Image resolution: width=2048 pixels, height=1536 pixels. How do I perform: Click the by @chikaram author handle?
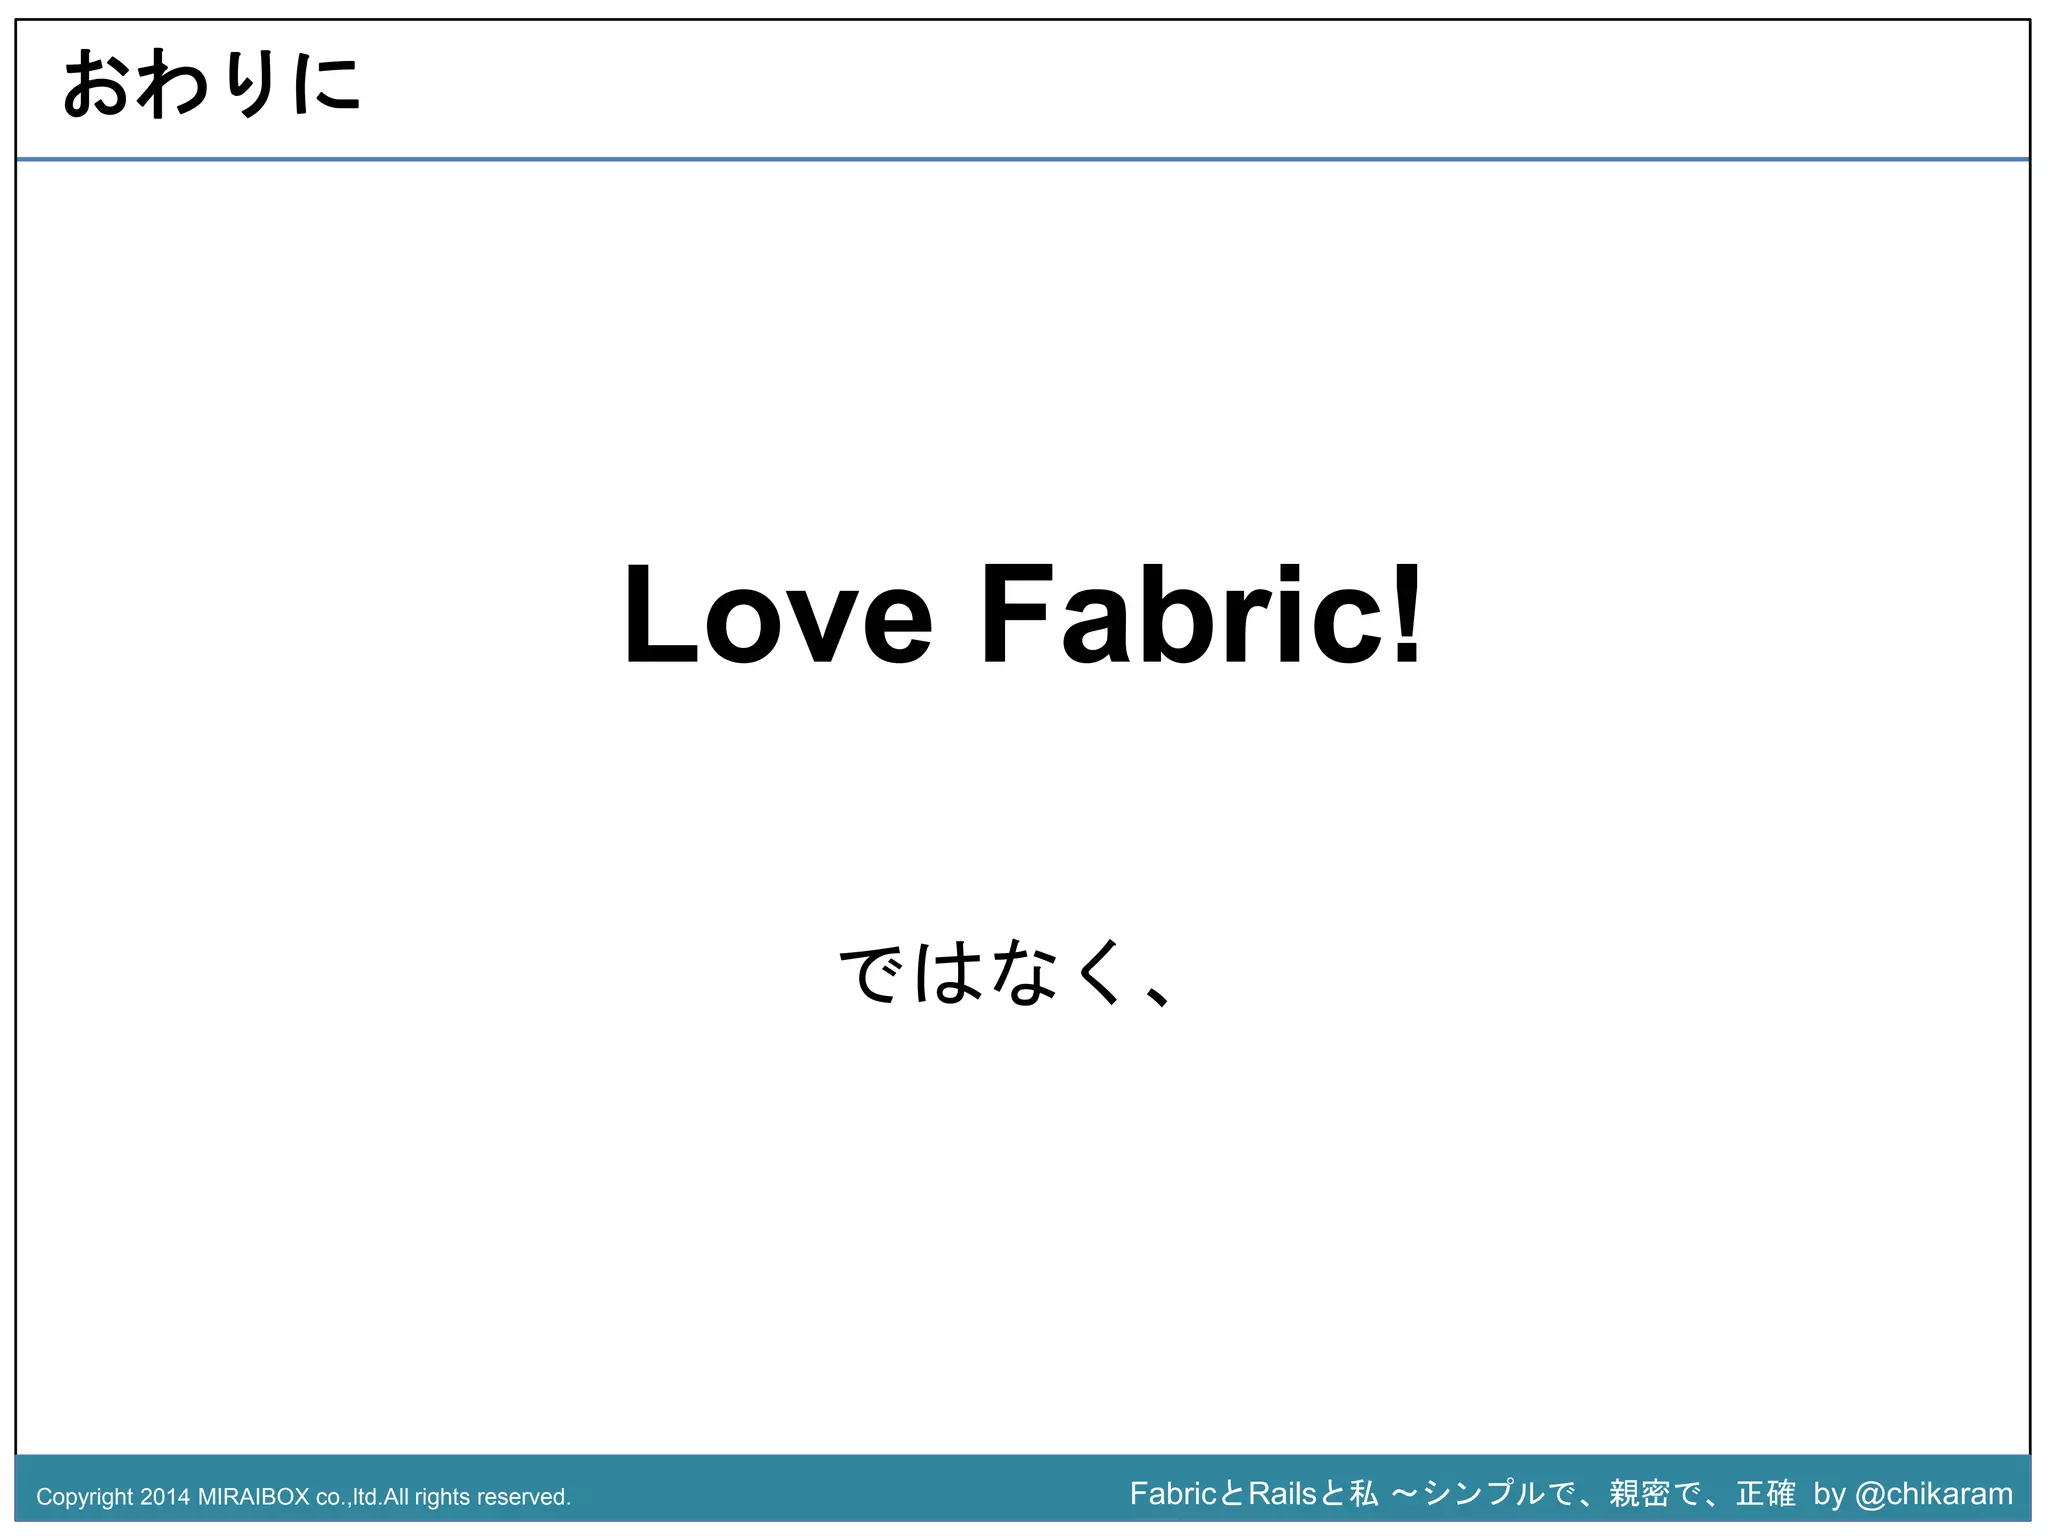tap(1913, 1494)
